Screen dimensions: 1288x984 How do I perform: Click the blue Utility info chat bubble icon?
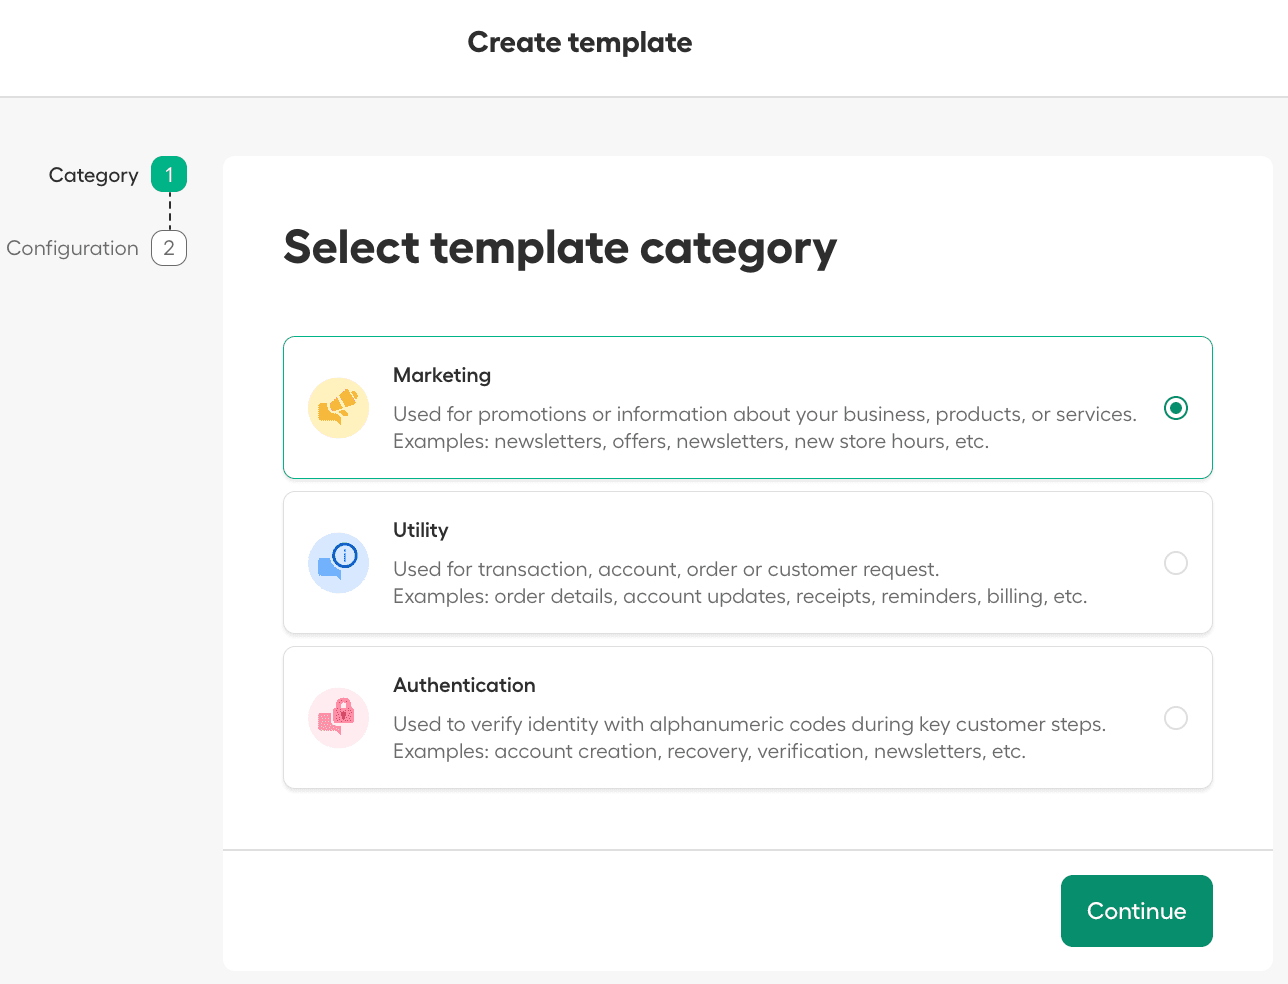pos(338,562)
